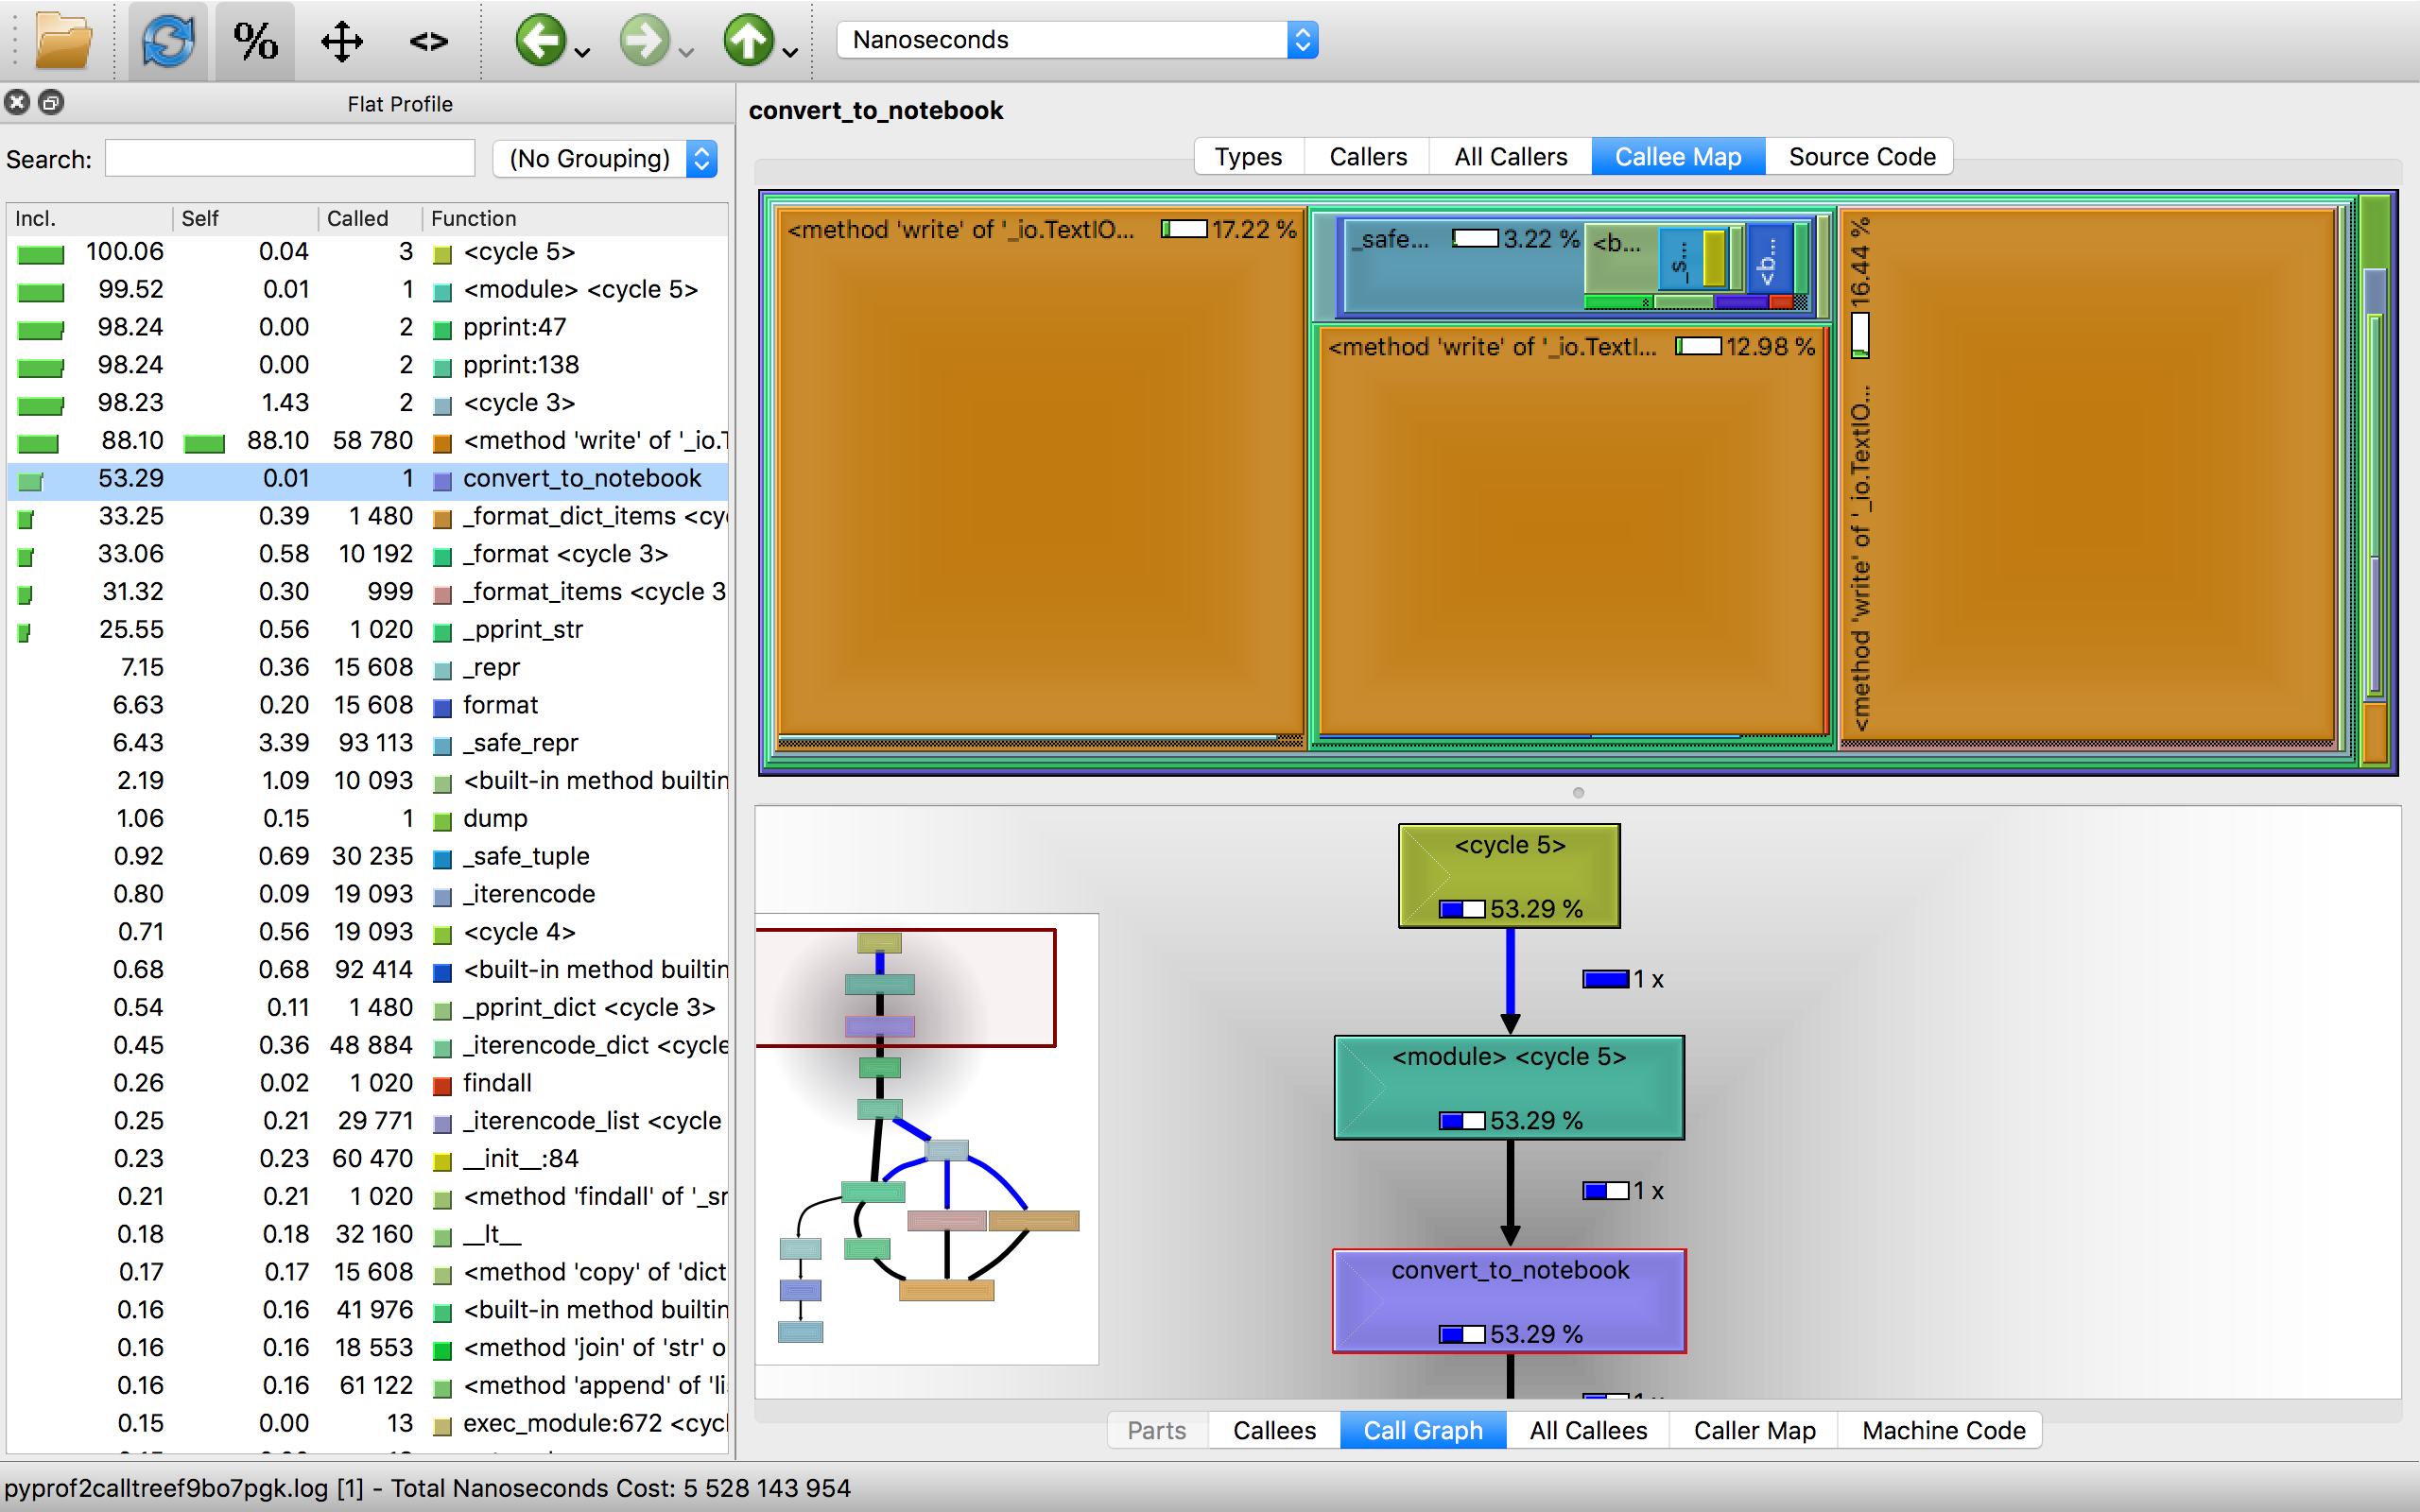Image resolution: width=2420 pixels, height=1512 pixels.
Task: Click the green up arrow
Action: point(748,41)
